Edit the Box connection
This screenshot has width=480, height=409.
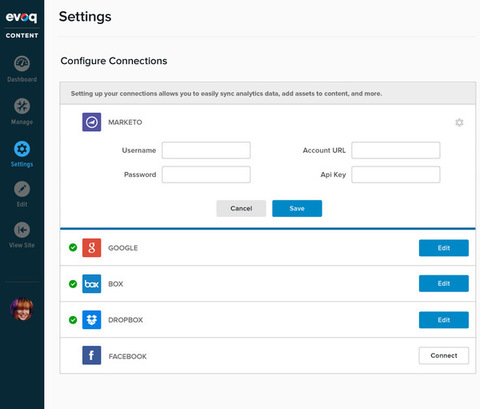[444, 283]
